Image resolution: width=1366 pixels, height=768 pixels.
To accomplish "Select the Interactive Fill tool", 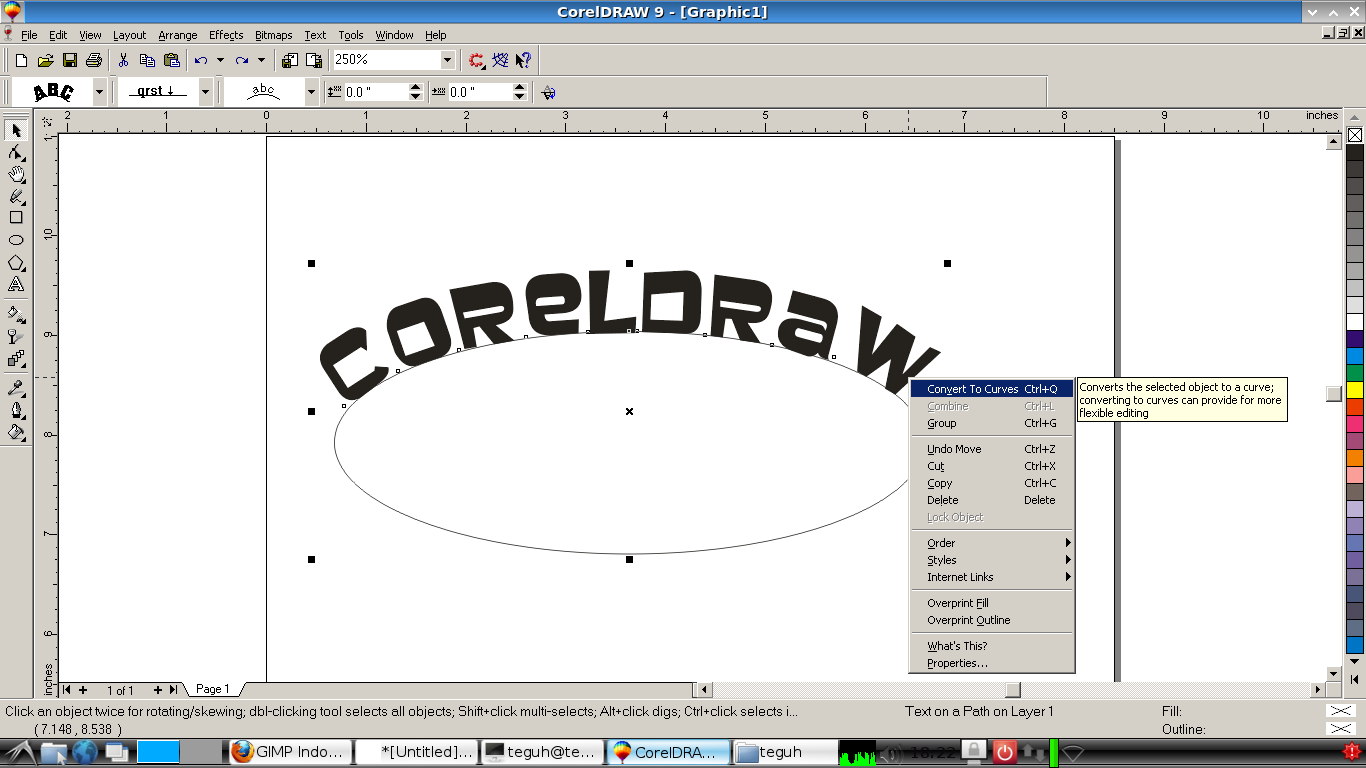I will click(16, 314).
